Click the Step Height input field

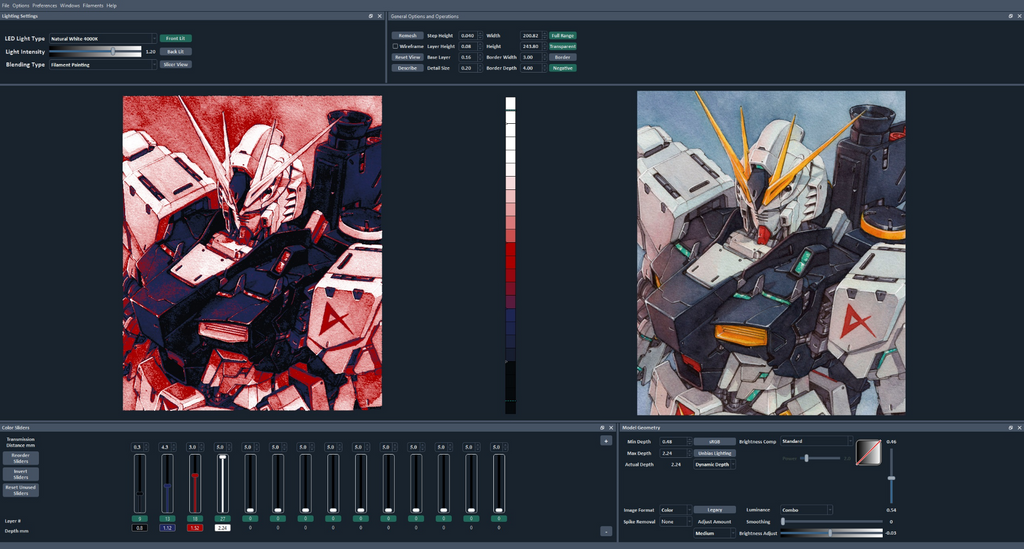470,36
